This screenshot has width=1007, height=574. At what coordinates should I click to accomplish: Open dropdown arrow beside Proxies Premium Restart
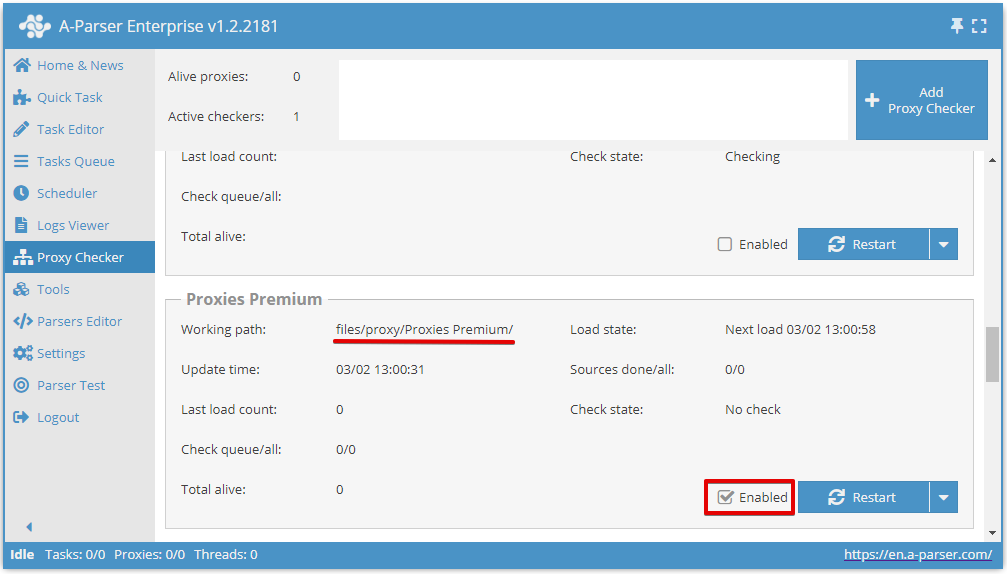point(944,497)
